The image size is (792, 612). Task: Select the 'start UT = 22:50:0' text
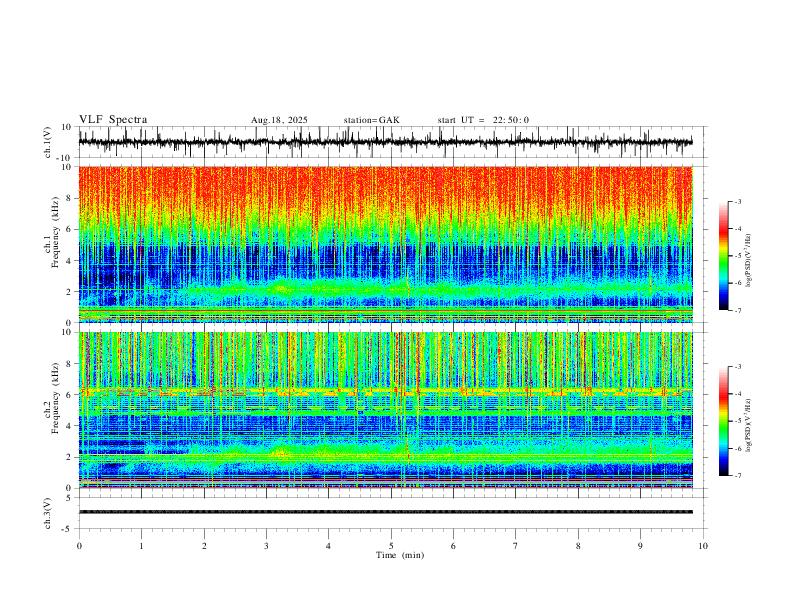tap(483, 120)
